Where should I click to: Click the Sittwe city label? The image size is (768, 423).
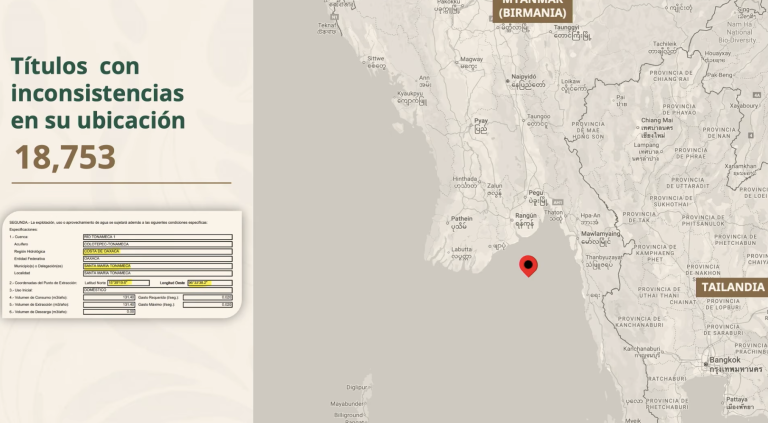pyautogui.click(x=376, y=58)
